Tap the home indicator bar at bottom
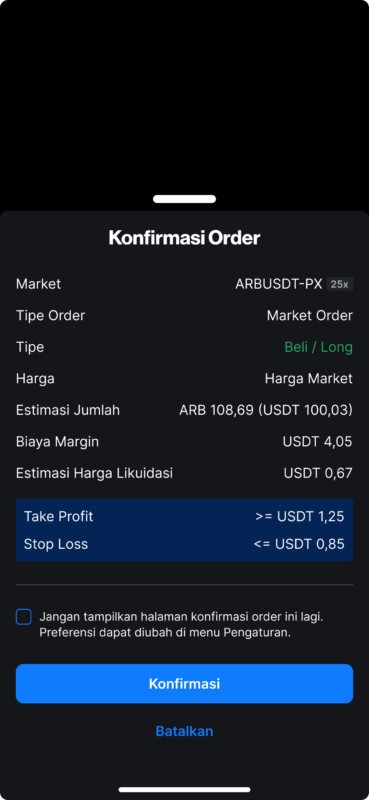 pyautogui.click(x=184, y=789)
